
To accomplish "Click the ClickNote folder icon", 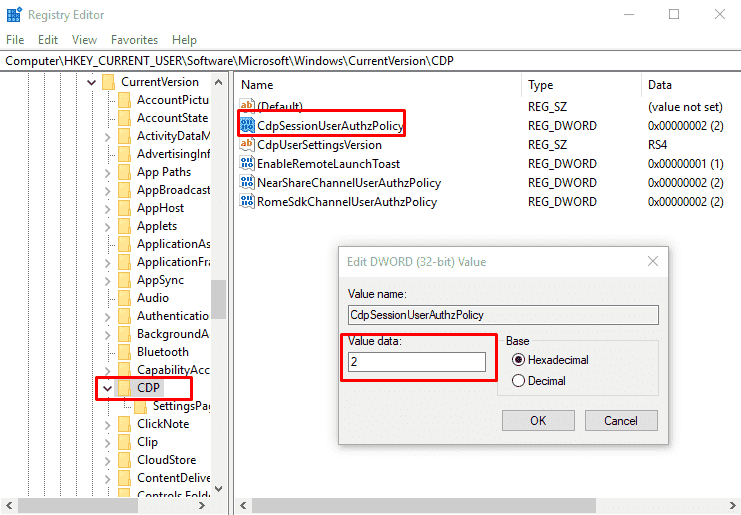I will coord(125,424).
